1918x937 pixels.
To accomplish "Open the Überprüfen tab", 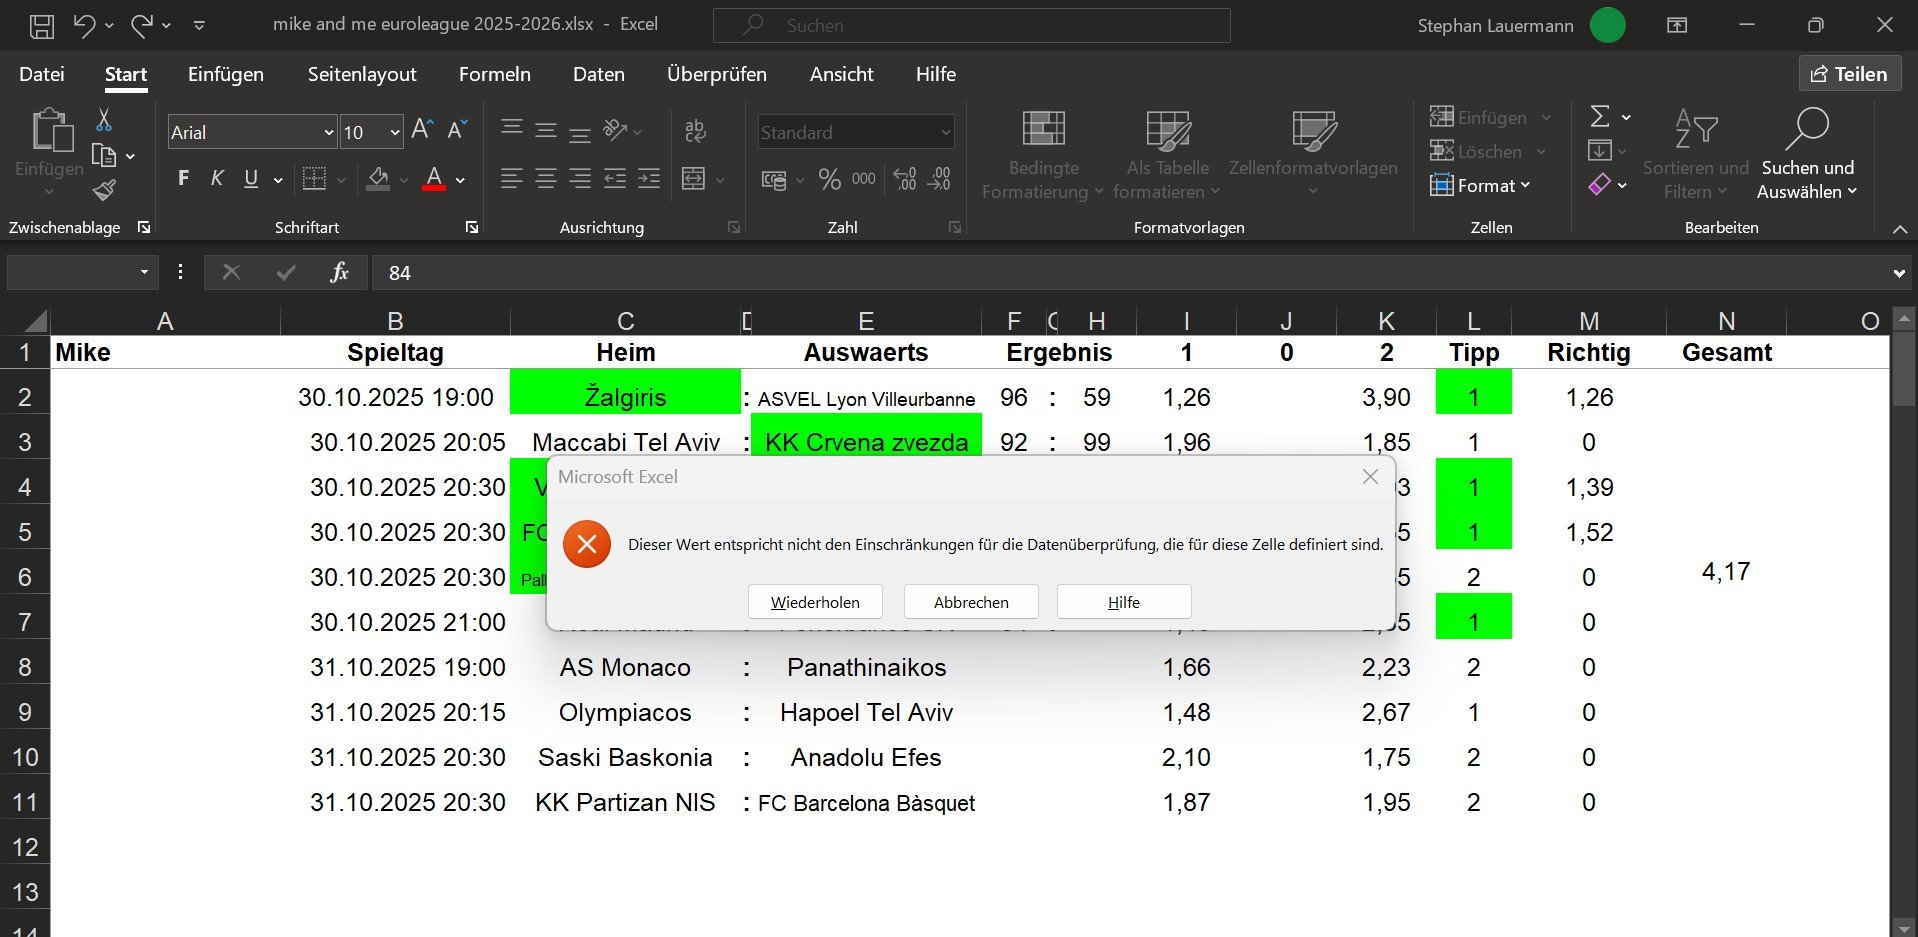I will click(717, 74).
